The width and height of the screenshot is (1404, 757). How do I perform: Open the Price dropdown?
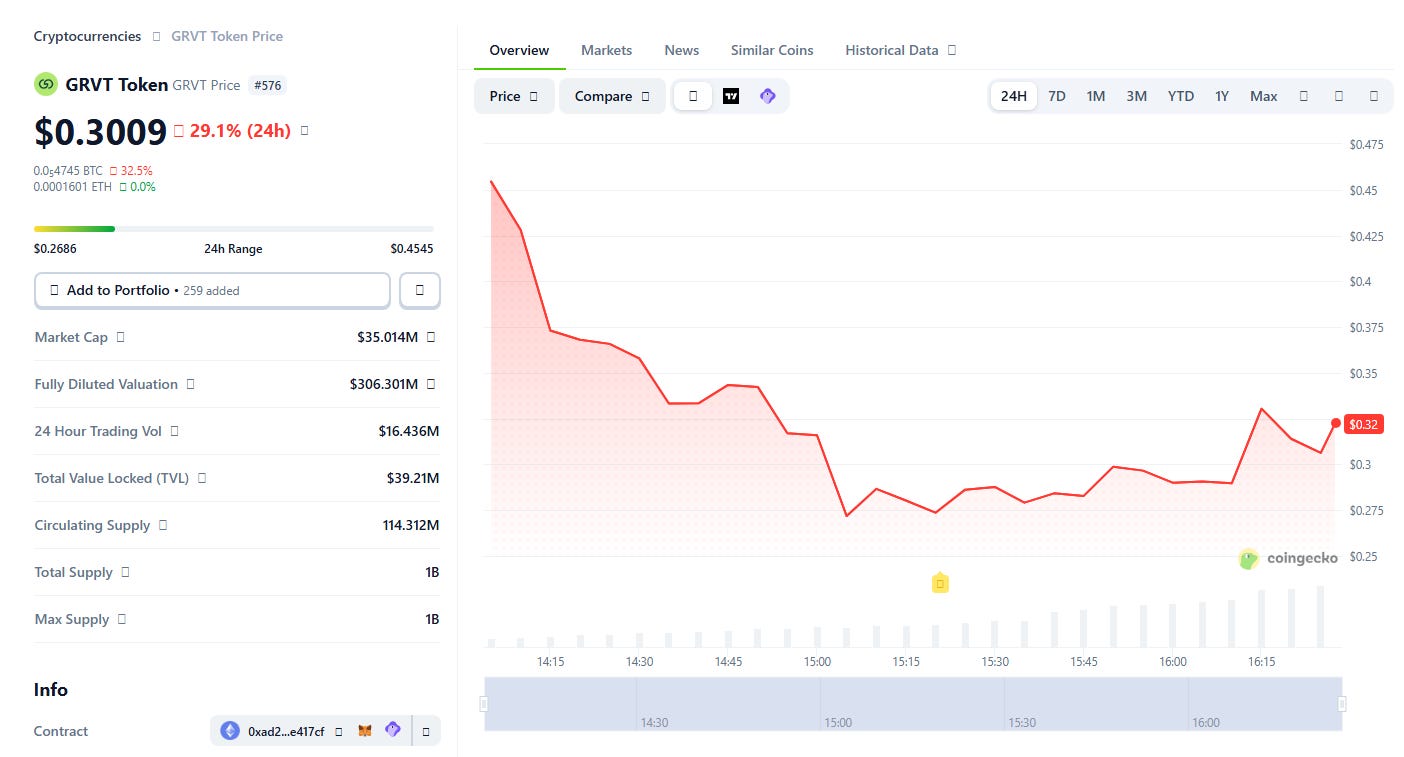[x=514, y=96]
